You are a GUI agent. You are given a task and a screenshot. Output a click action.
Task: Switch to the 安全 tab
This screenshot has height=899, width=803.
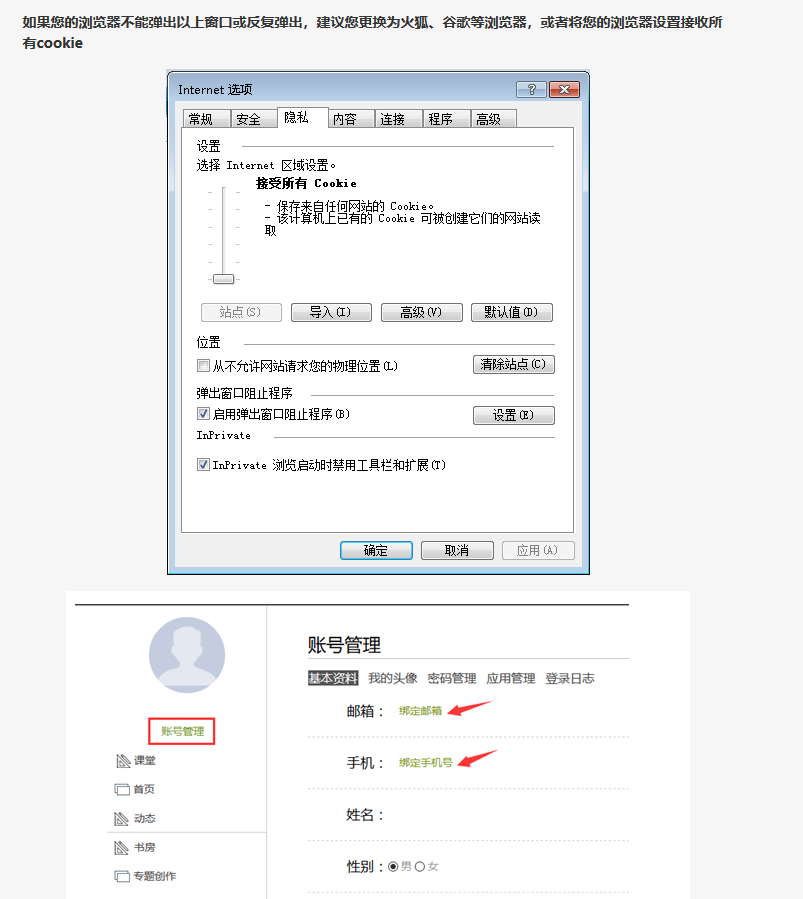[x=249, y=119]
